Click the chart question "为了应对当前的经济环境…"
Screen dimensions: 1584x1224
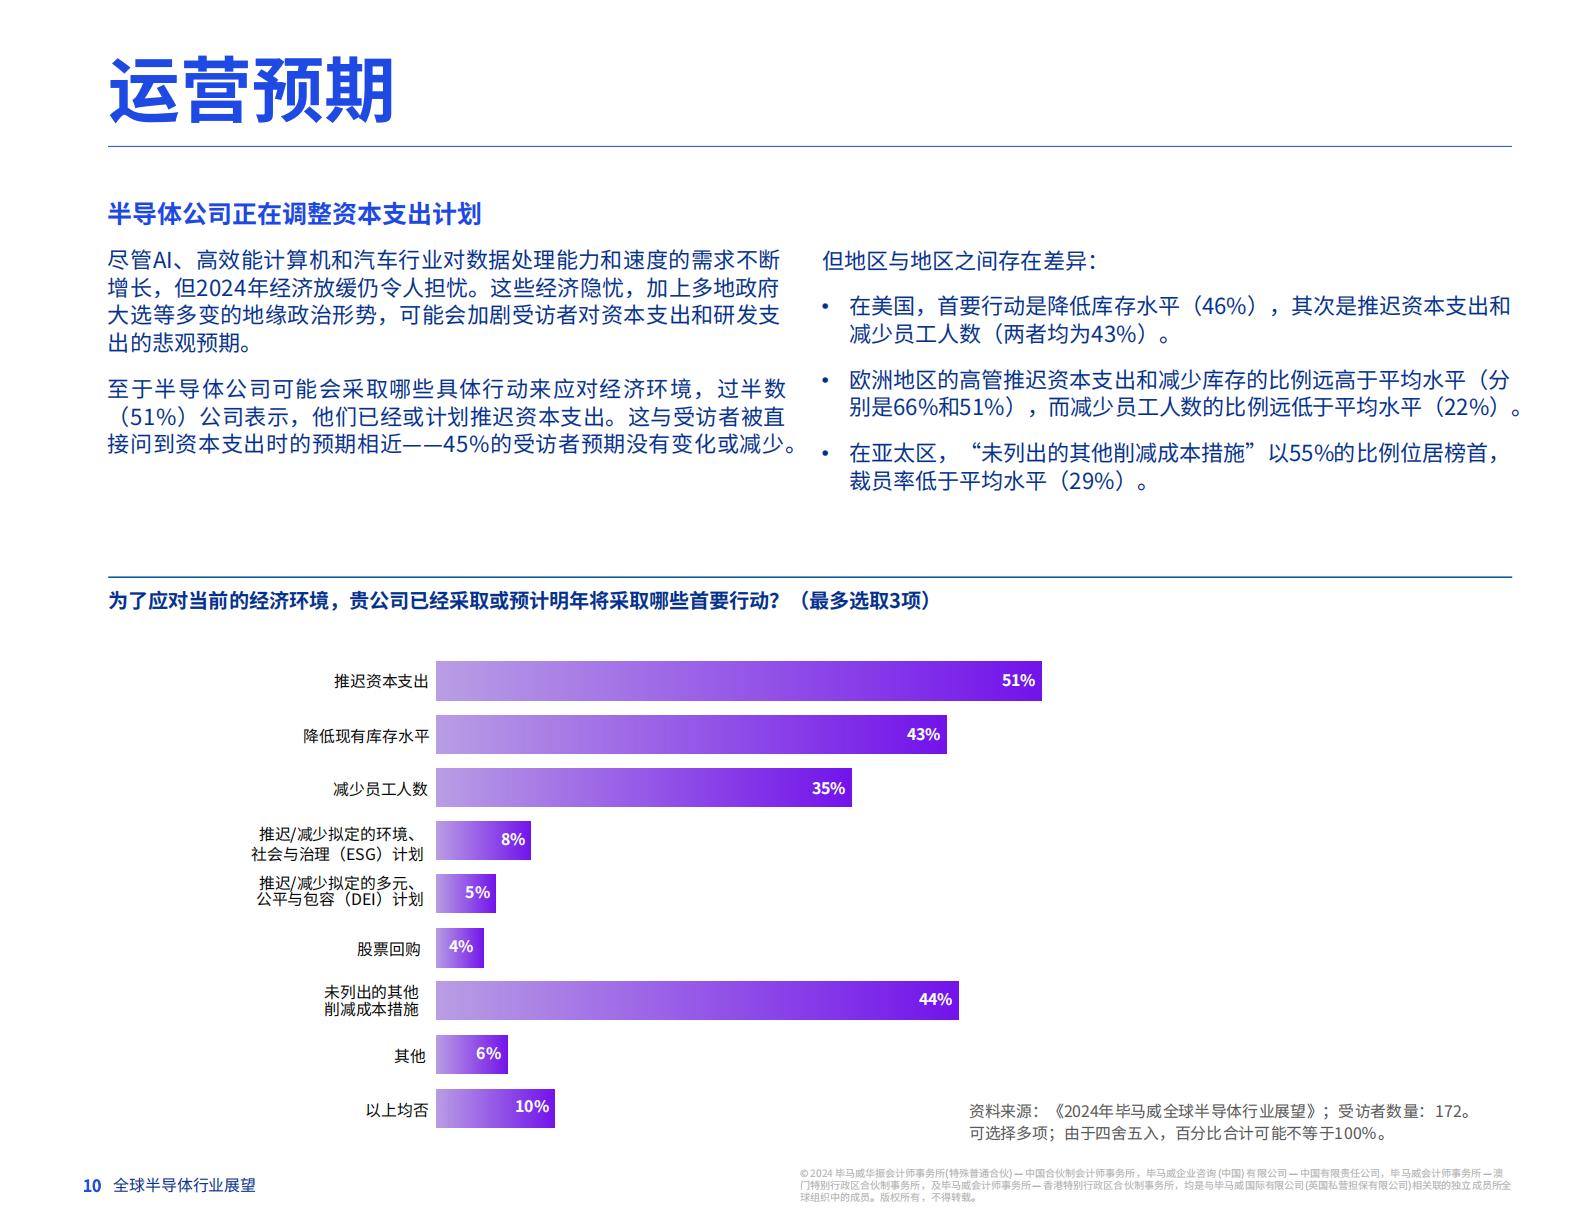click(520, 601)
